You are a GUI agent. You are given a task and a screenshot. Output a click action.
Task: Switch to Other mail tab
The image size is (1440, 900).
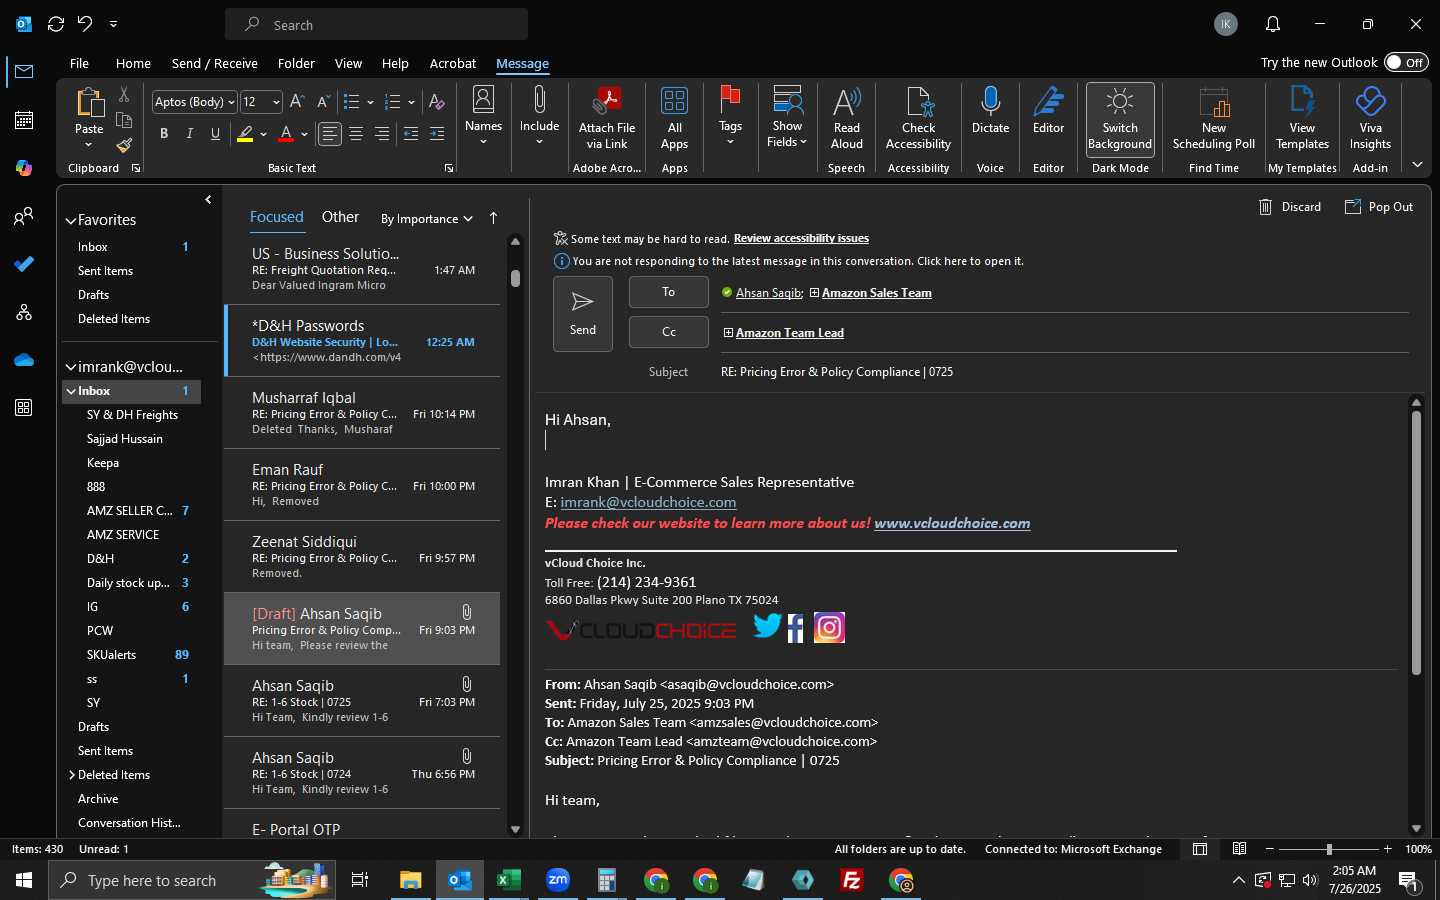[x=340, y=217]
